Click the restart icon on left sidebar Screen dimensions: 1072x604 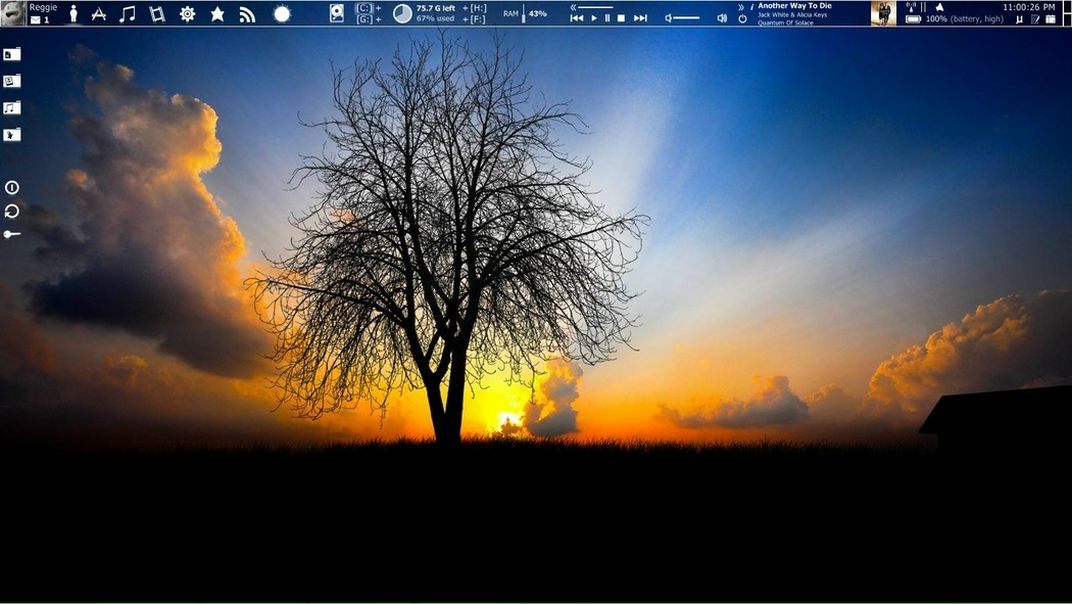pyautogui.click(x=12, y=211)
